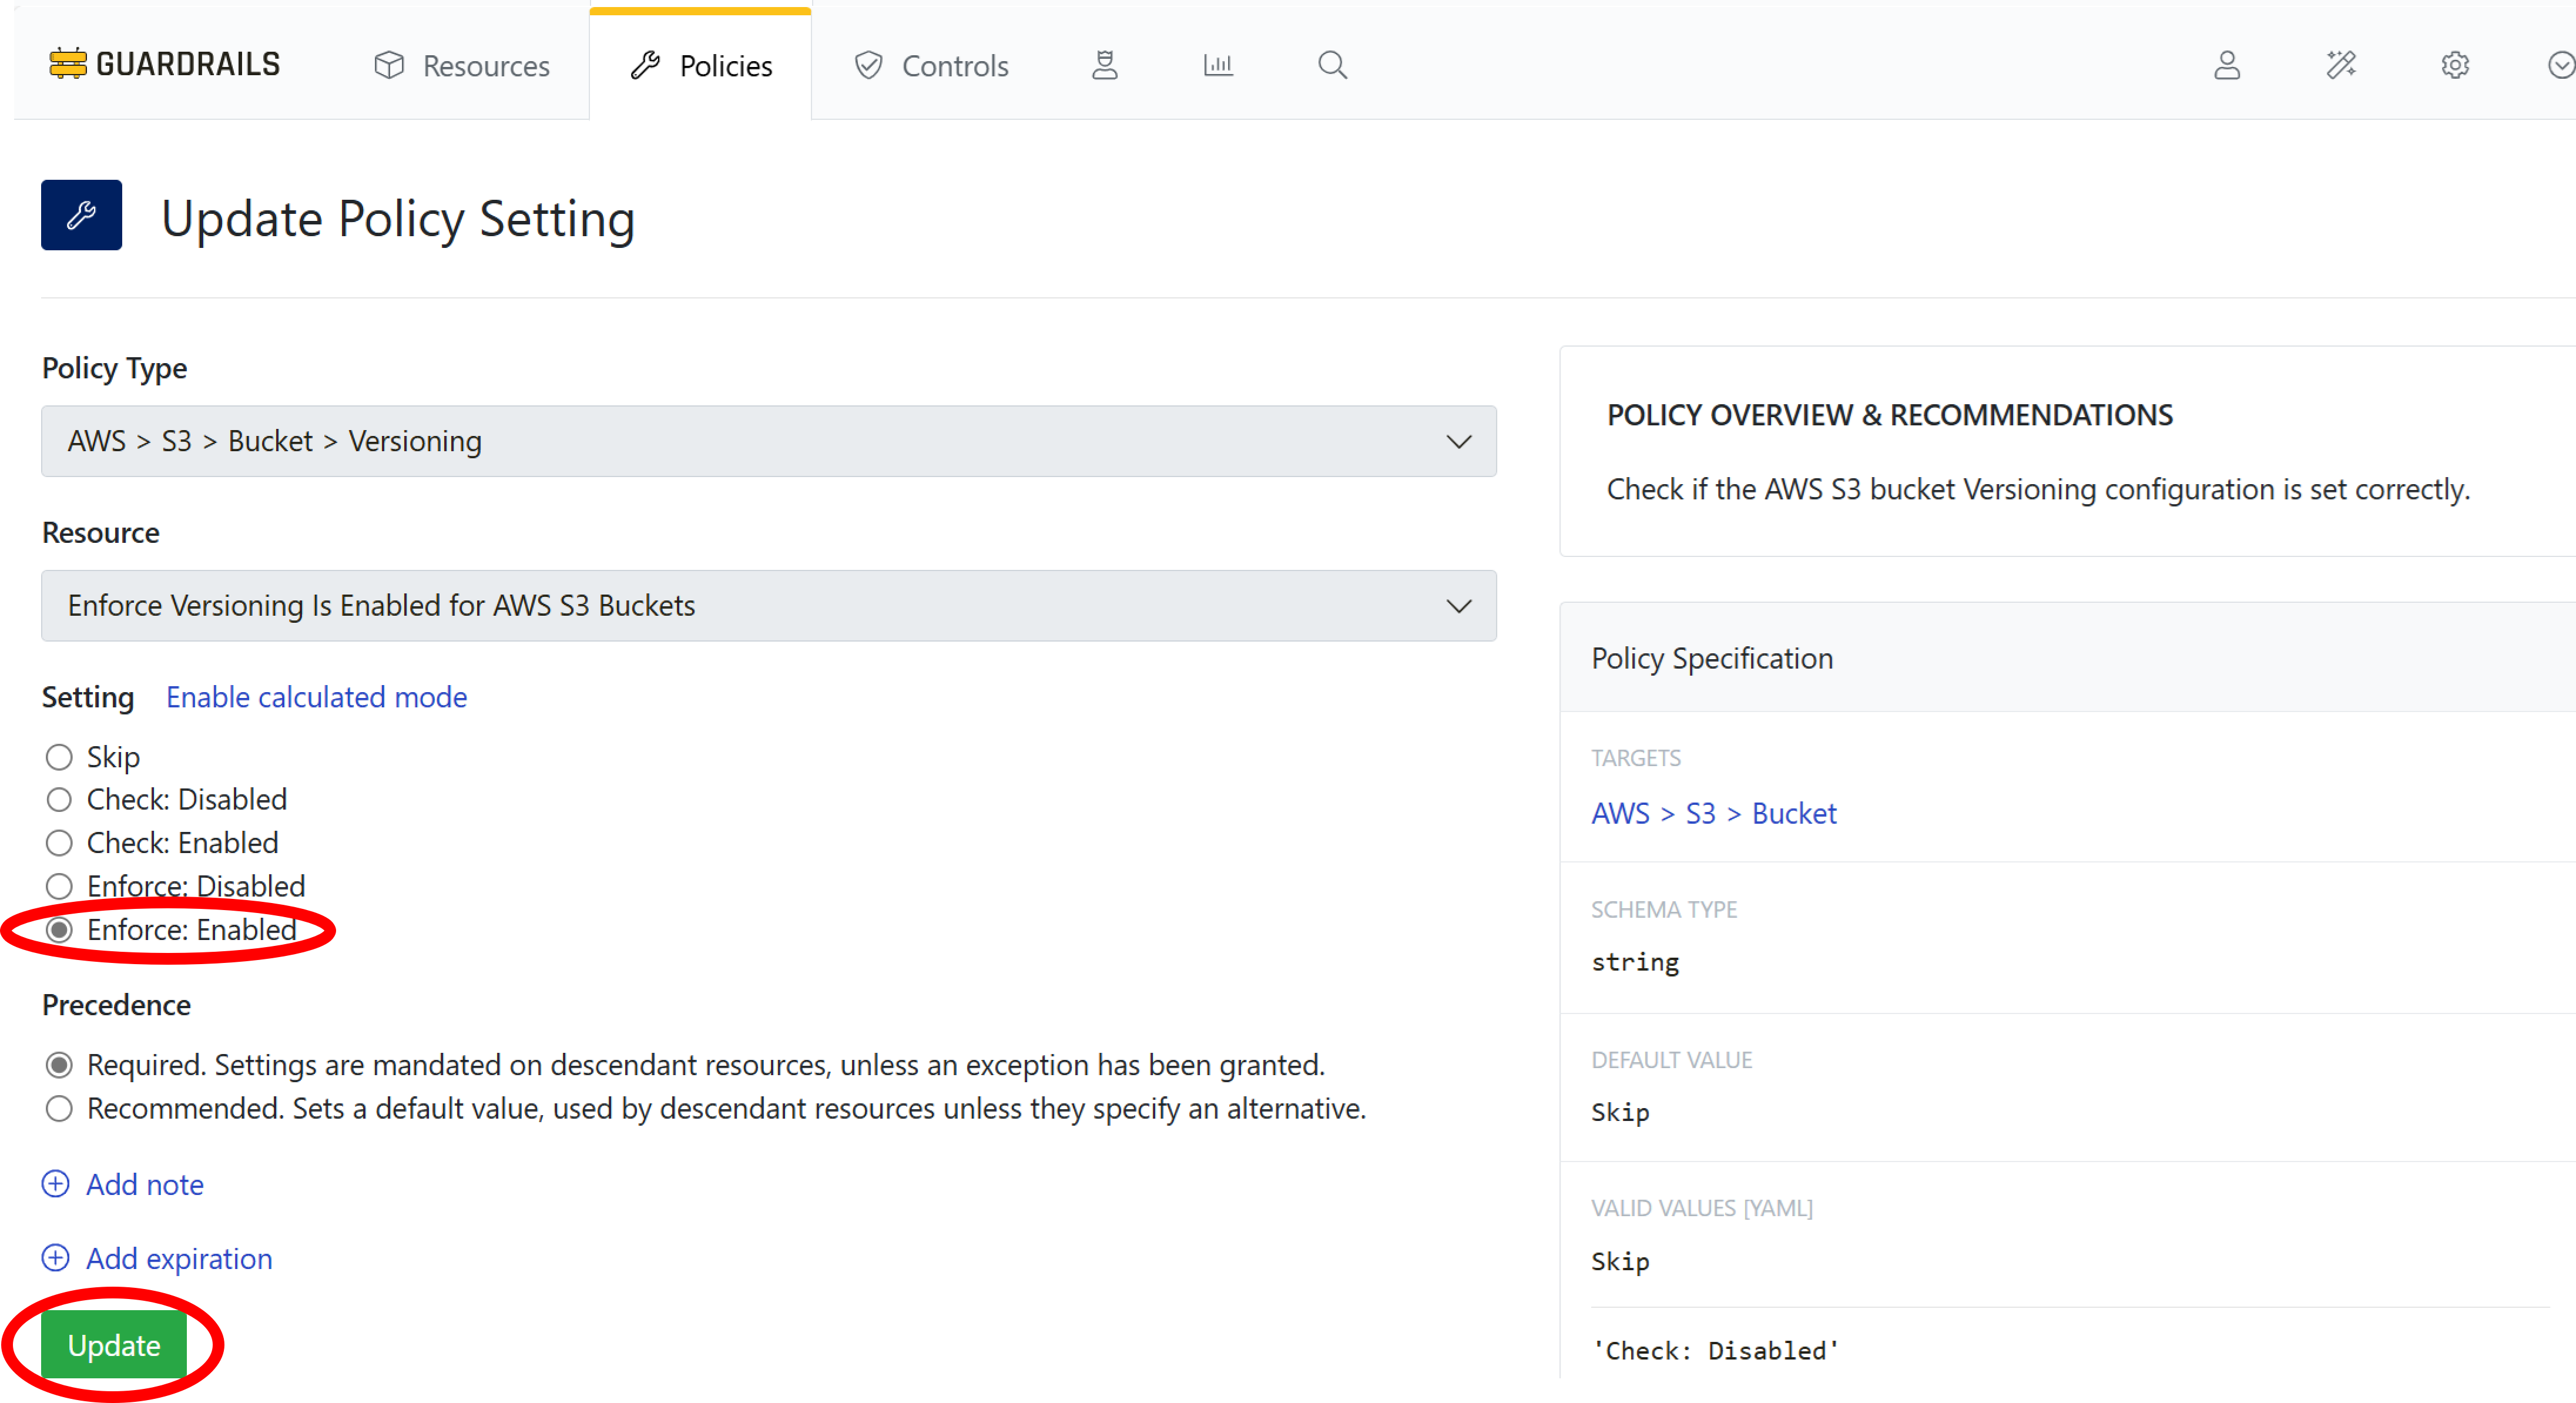Open the search tool
This screenshot has height=1403, width=2576.
point(1332,64)
